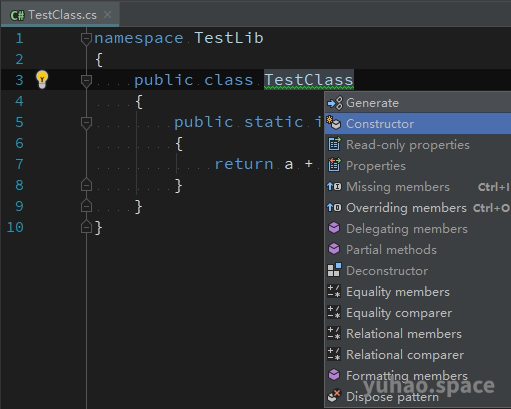This screenshot has height=409, width=511.
Task: Click the public keyword on line 3
Action: [163, 80]
